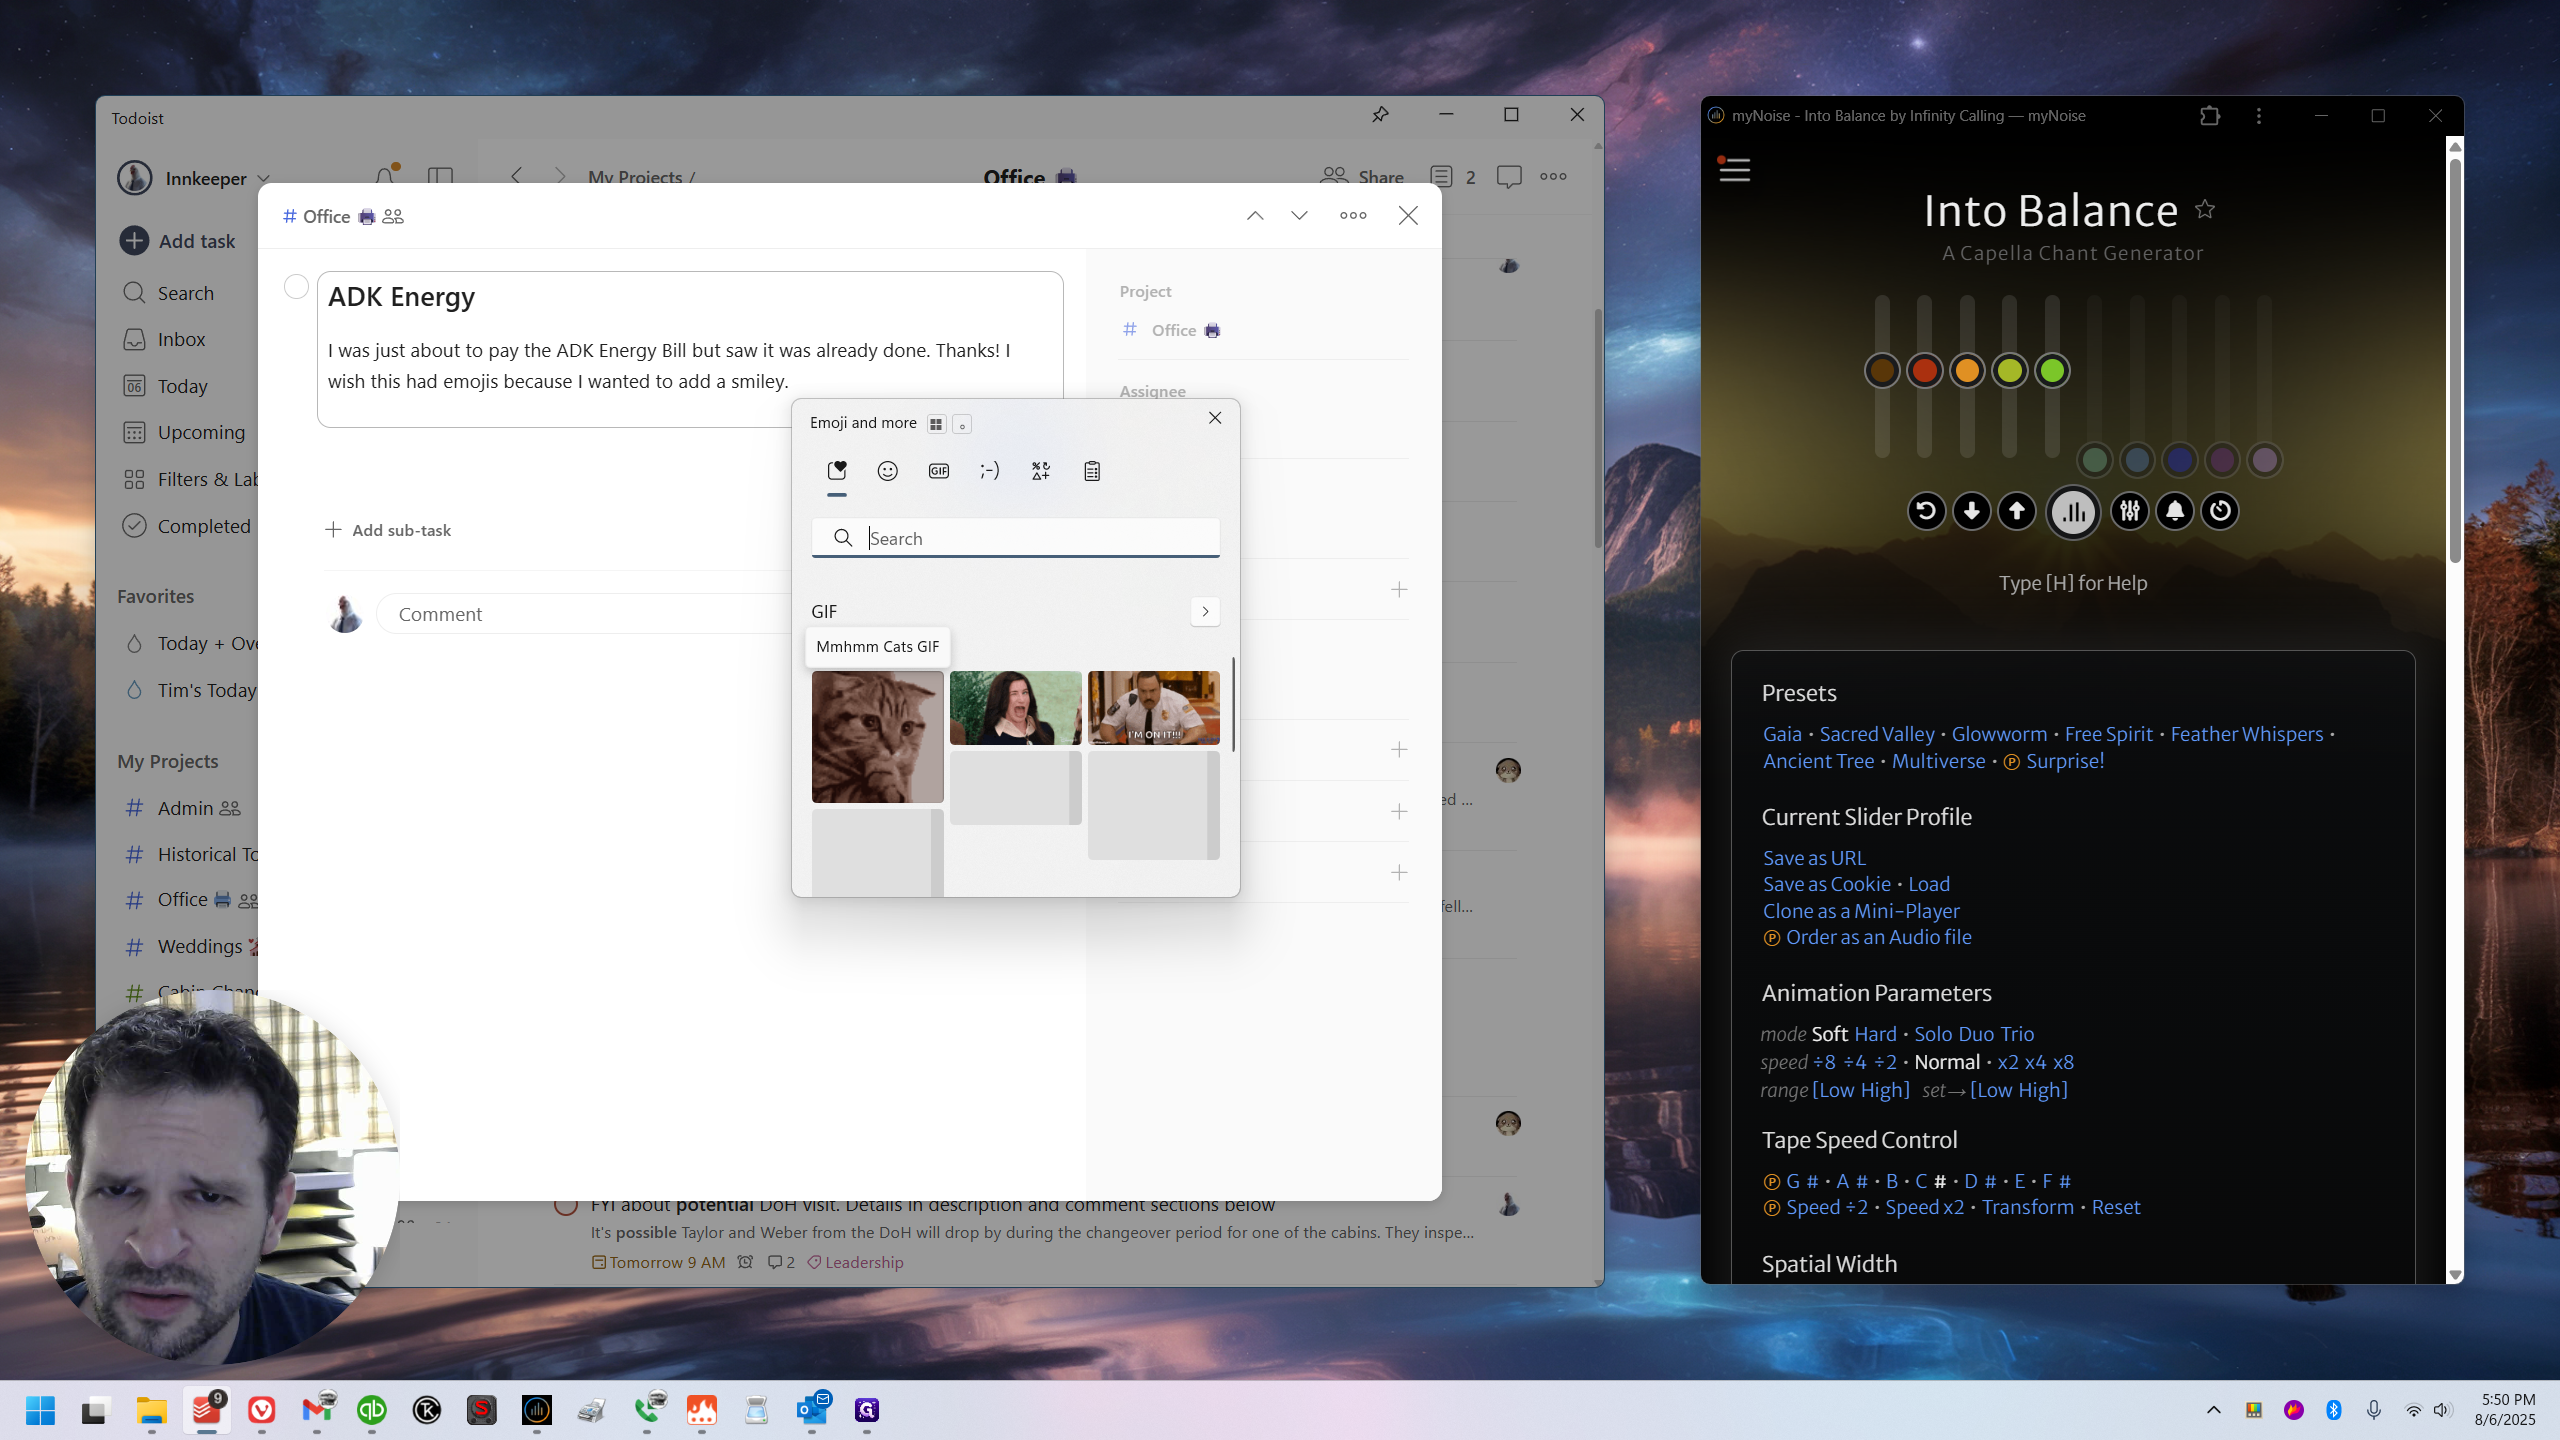Click the myNoise equalizer sliders icon
The height and width of the screenshot is (1440, 2560).
(2129, 511)
